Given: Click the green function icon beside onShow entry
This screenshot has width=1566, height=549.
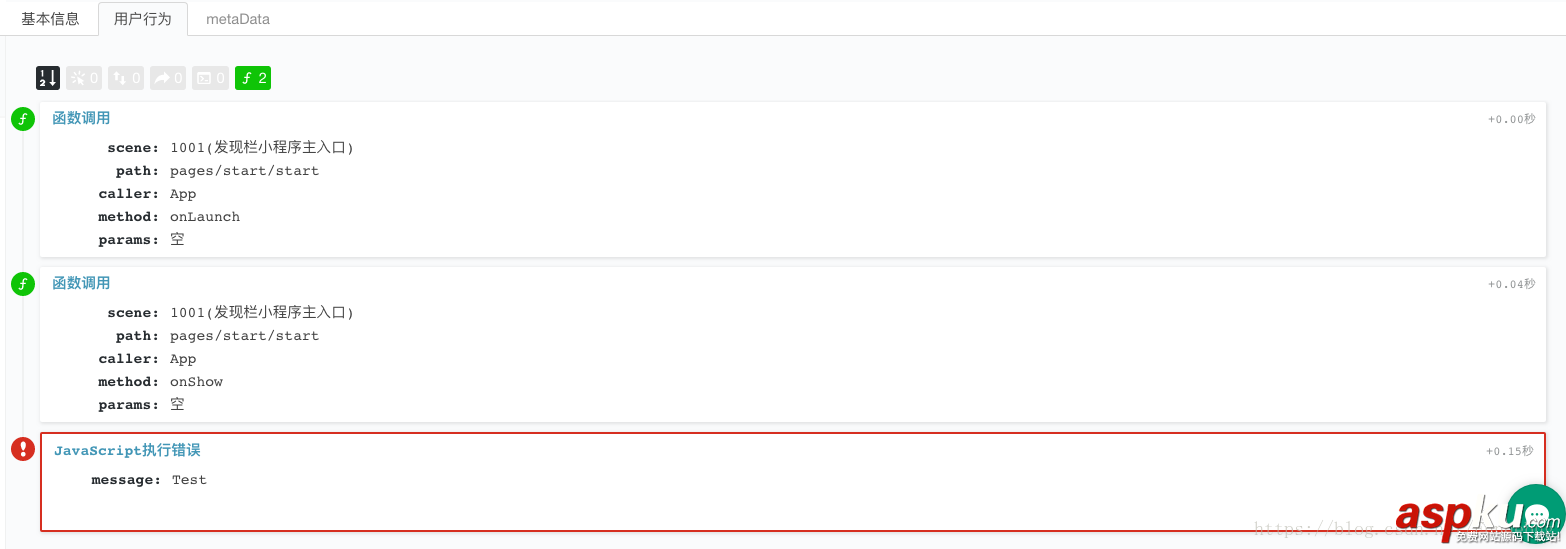Looking at the screenshot, I should click(x=23, y=284).
